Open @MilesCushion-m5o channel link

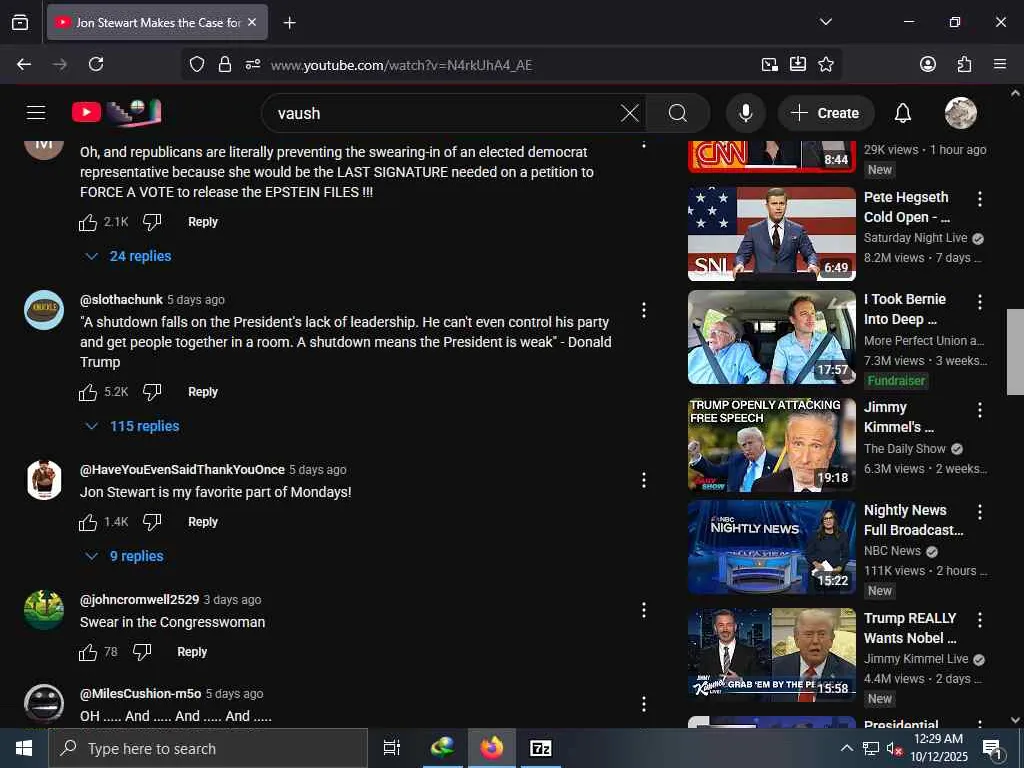(140, 694)
